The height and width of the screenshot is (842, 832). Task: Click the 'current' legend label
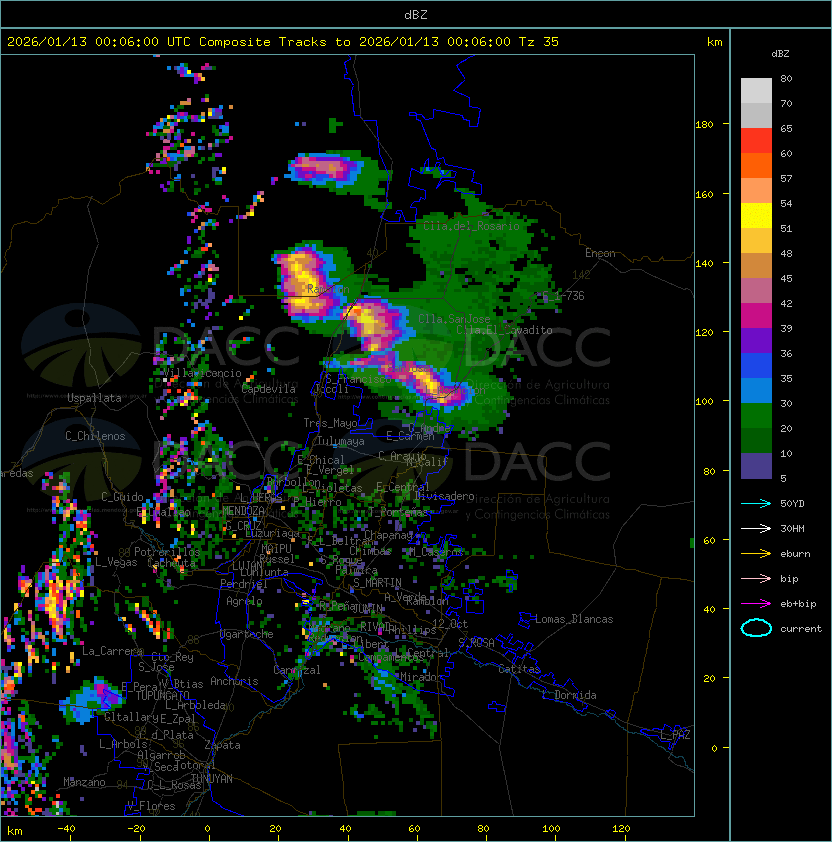click(x=801, y=629)
